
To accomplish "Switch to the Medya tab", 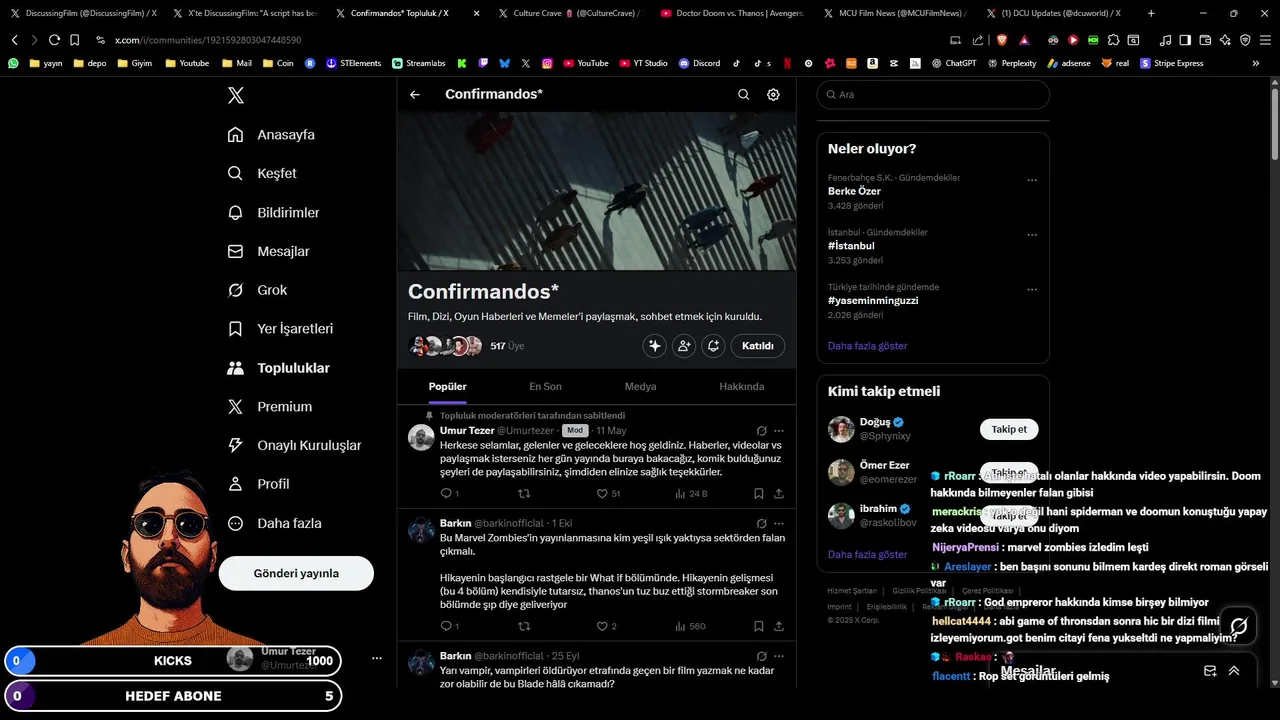I will coord(641,386).
